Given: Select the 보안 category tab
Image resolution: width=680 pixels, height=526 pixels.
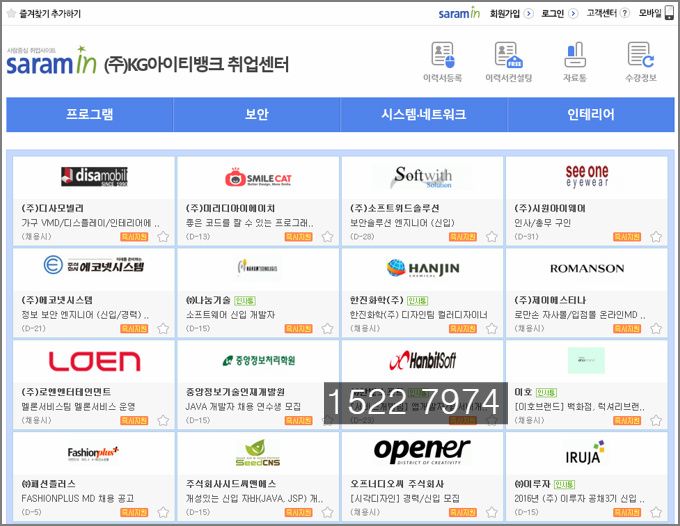Looking at the screenshot, I should (257, 114).
